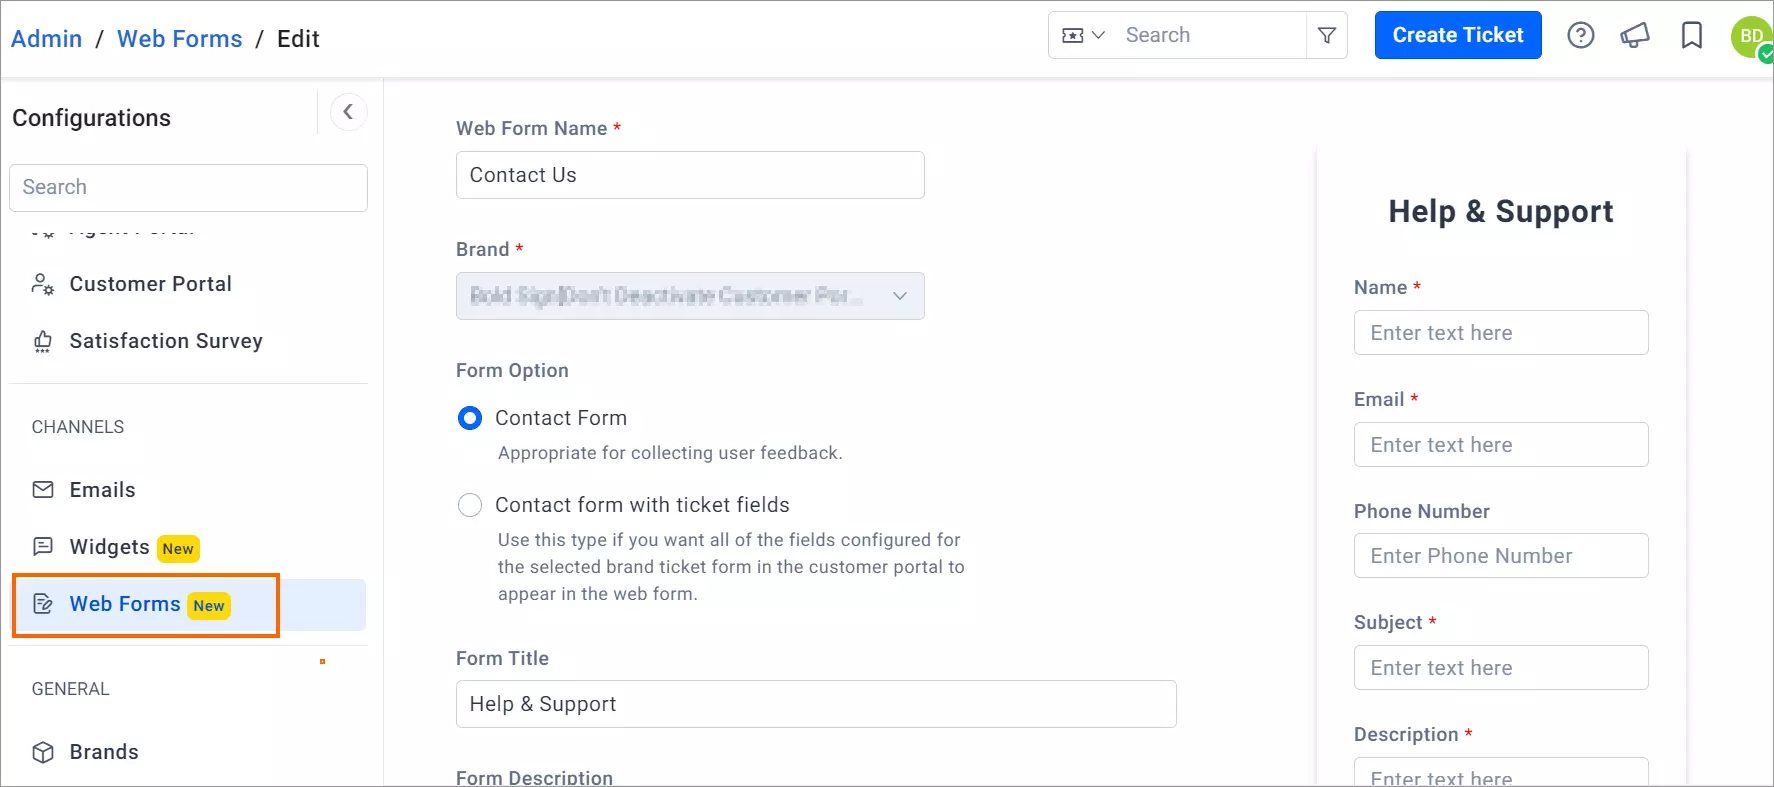Viewport: 1774px width, 787px height.
Task: Click the Satisfaction Survey thumbs icon
Action: pyautogui.click(x=43, y=342)
